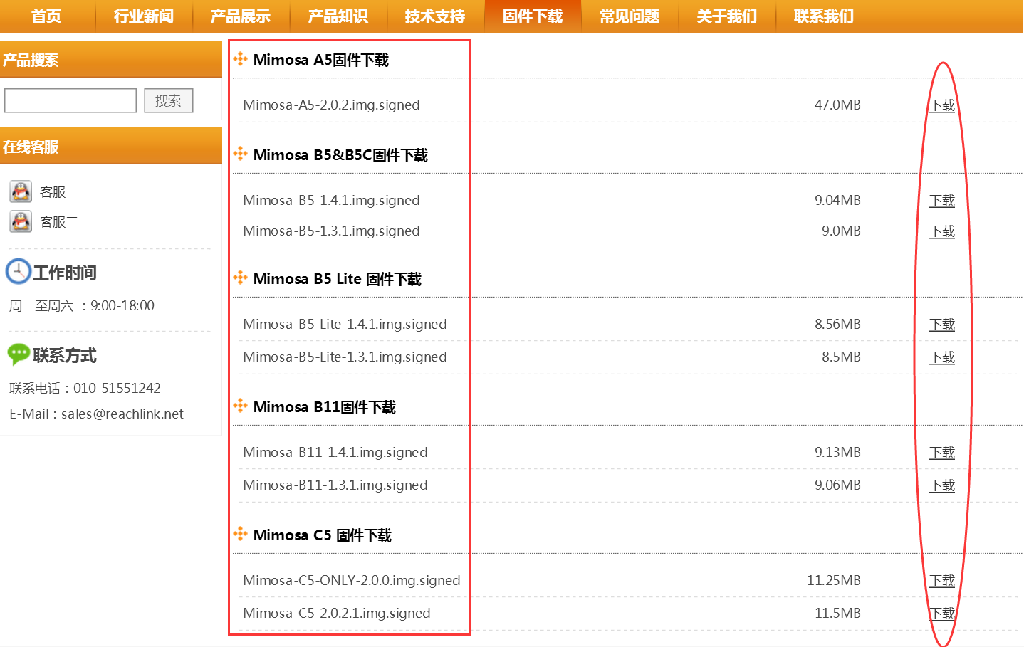Click the orange bullet icon beside Mimosa B11固件下载
1024x647 pixels.
tap(240, 407)
